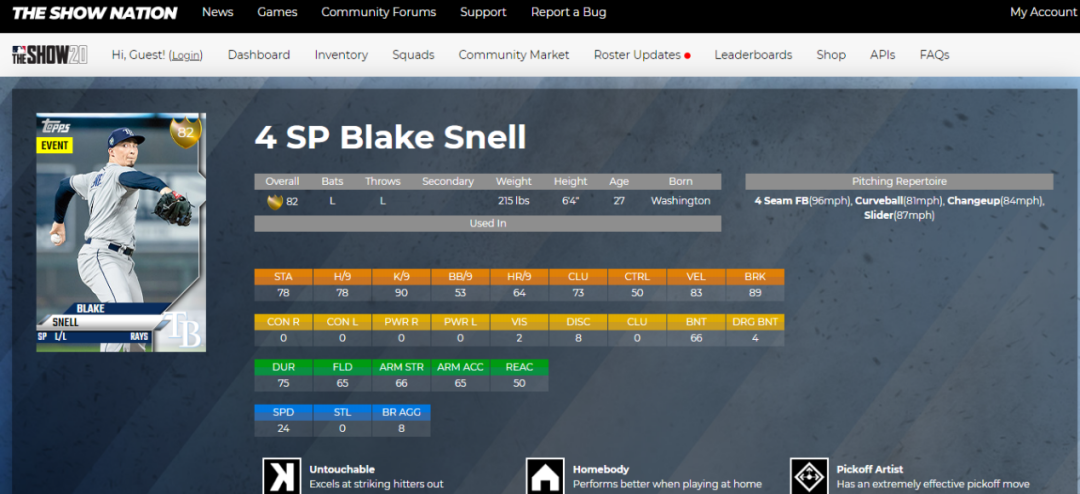Viewport: 1080px width, 494px height.
Task: Navigate to Community Market
Action: coord(514,55)
